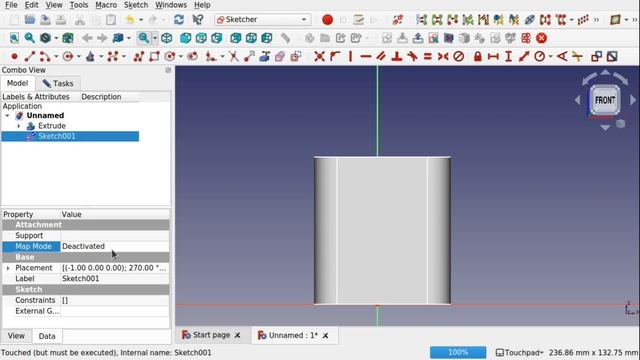This screenshot has height=360, width=640.
Task: Click the Label value Sketch001
Action: click(115, 279)
